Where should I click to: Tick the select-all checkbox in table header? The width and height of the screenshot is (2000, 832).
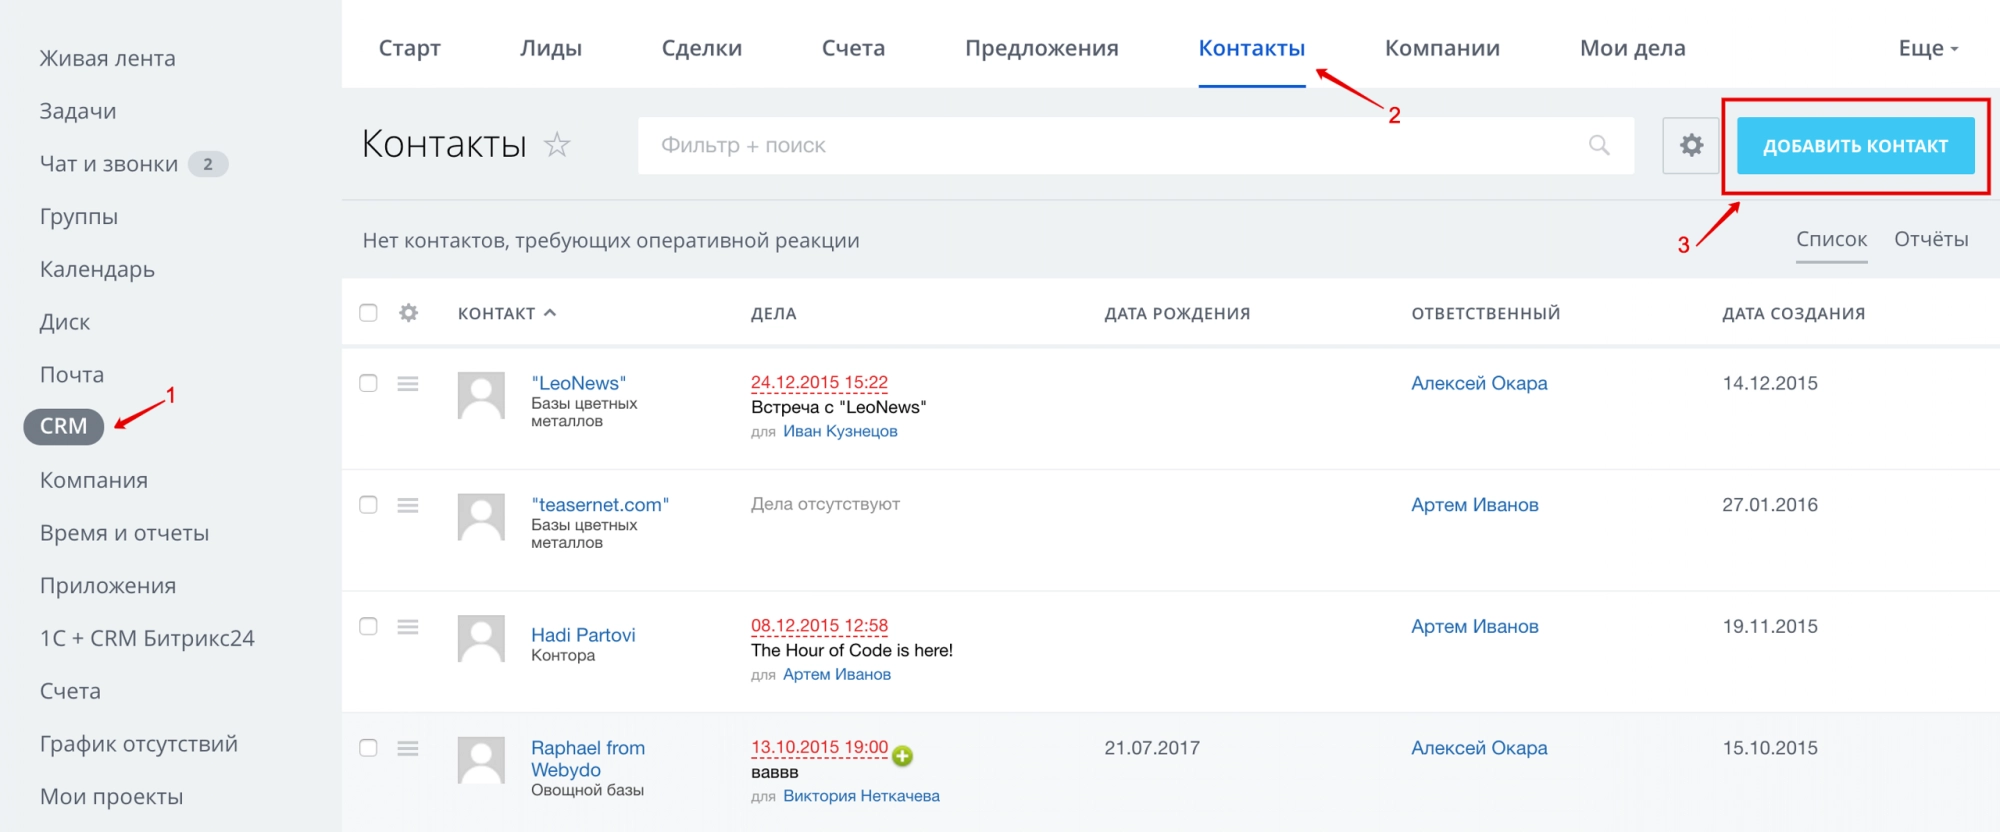[x=368, y=313]
